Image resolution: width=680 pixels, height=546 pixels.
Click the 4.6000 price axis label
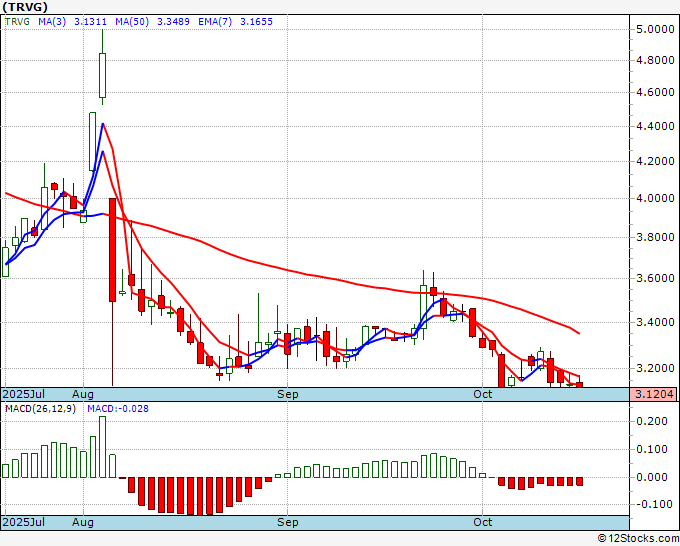655,92
